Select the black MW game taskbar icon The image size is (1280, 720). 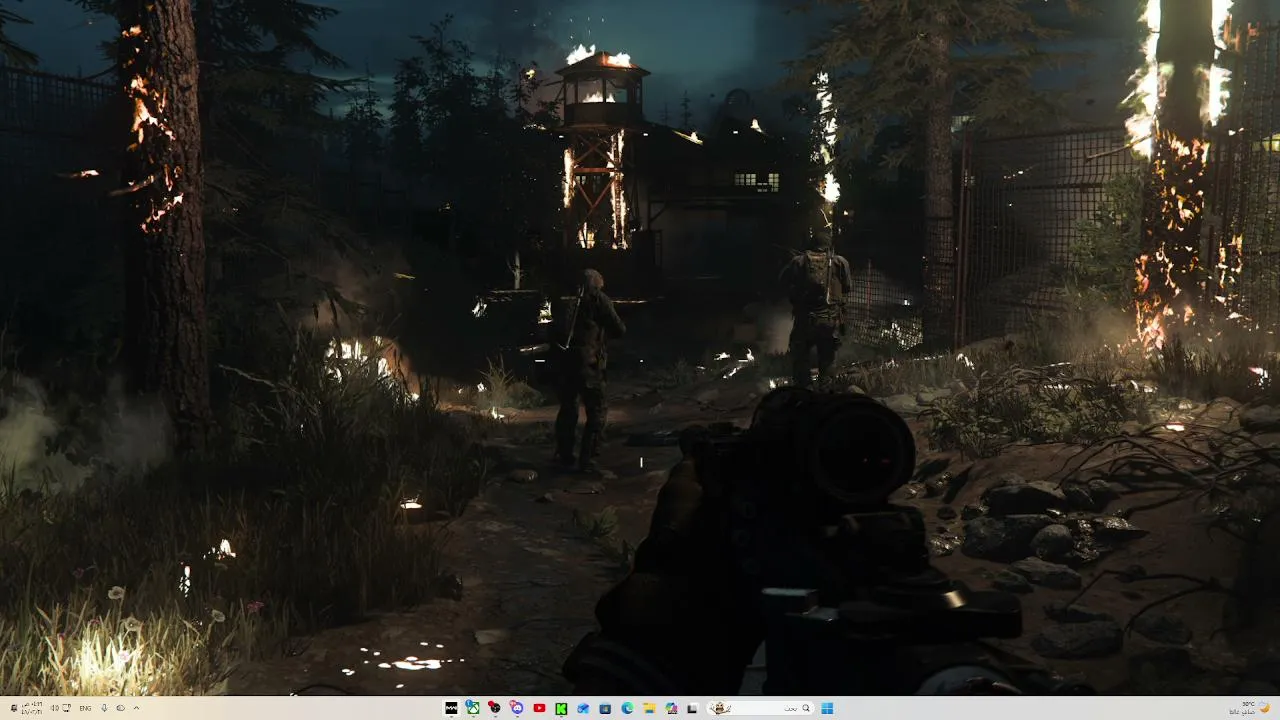(451, 708)
